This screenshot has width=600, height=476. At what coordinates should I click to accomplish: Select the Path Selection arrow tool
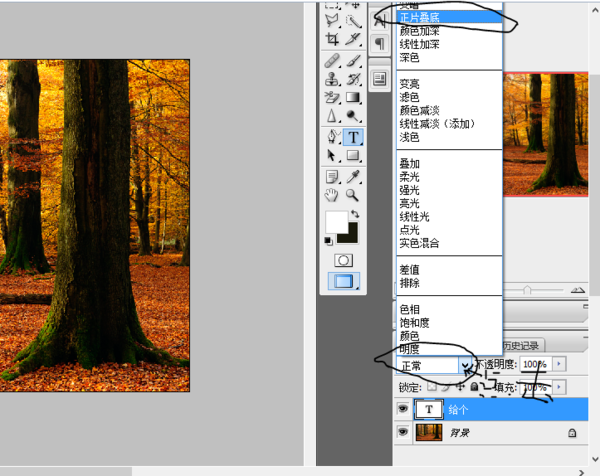(332, 155)
